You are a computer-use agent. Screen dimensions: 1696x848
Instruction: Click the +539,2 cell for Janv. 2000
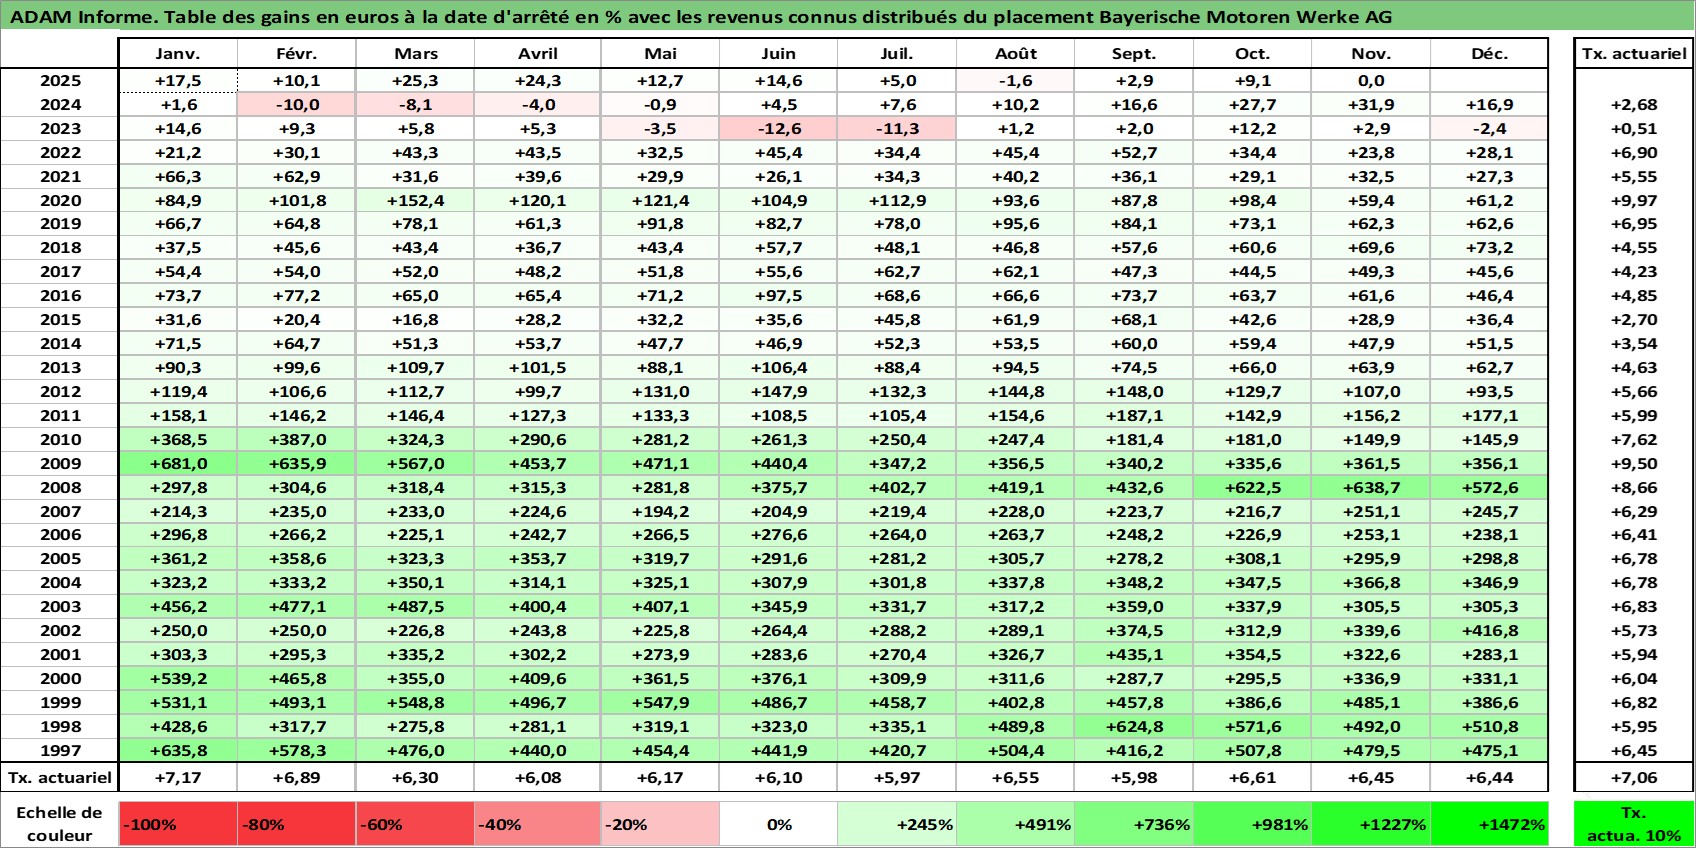click(178, 678)
